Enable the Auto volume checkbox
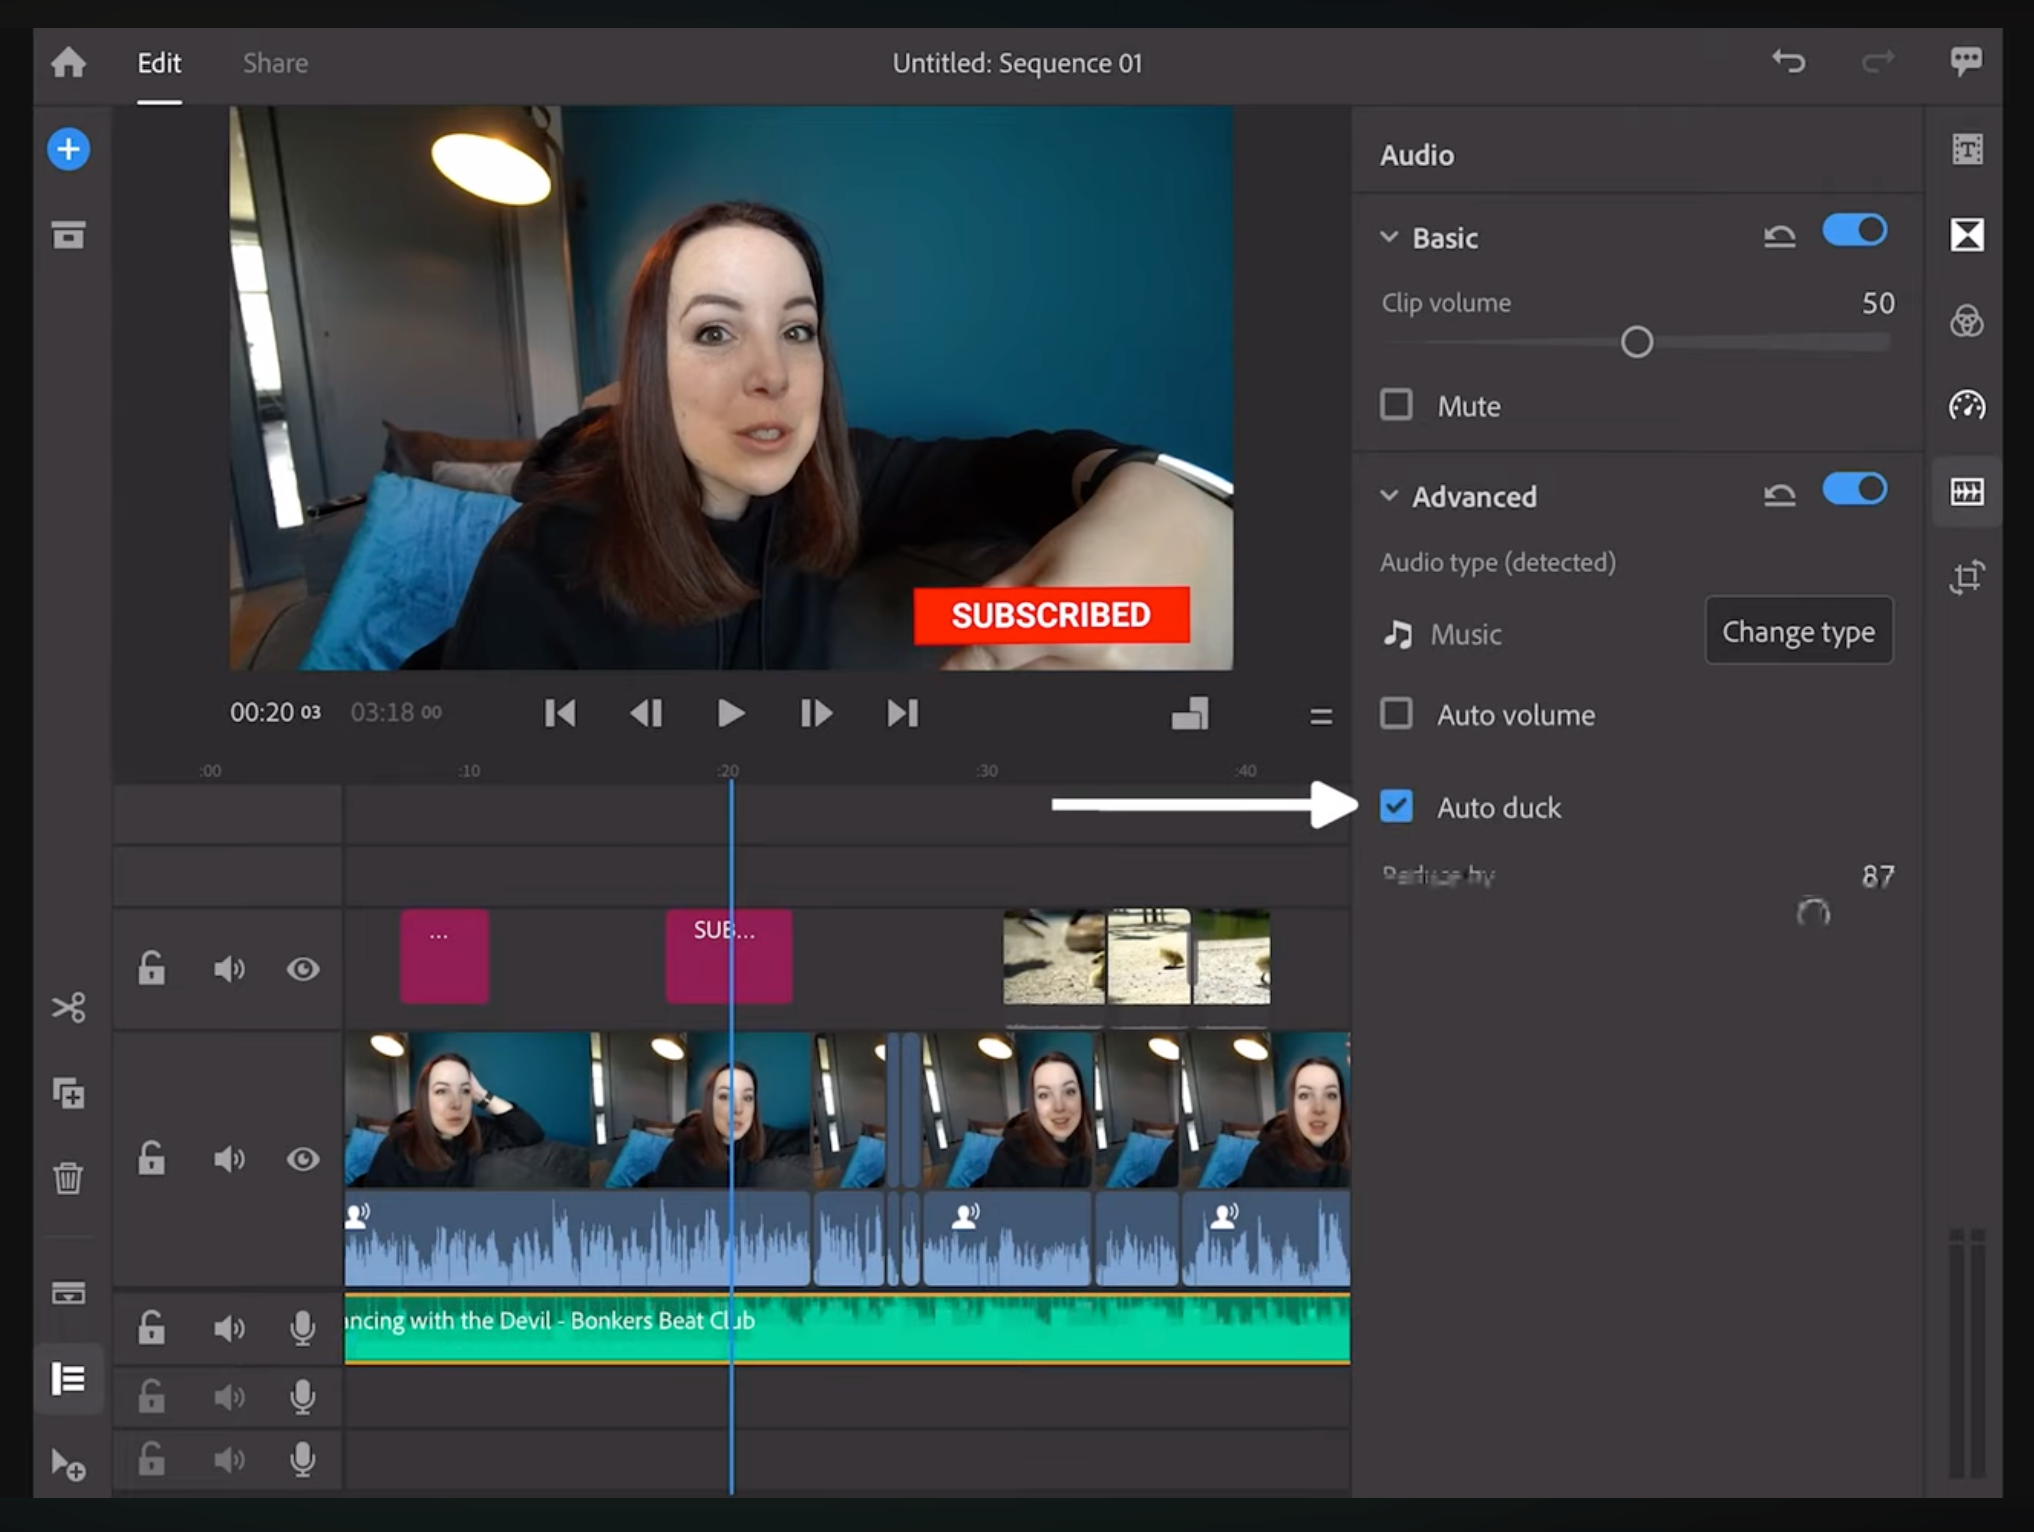 click(x=1396, y=714)
